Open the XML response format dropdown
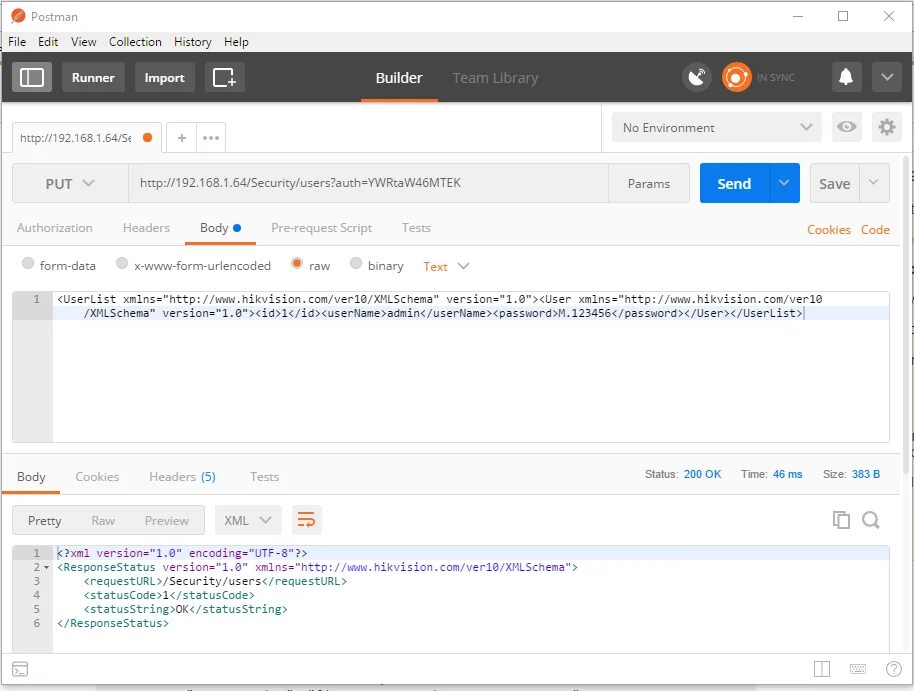Viewport: 914px width, 691px height. tap(248, 520)
